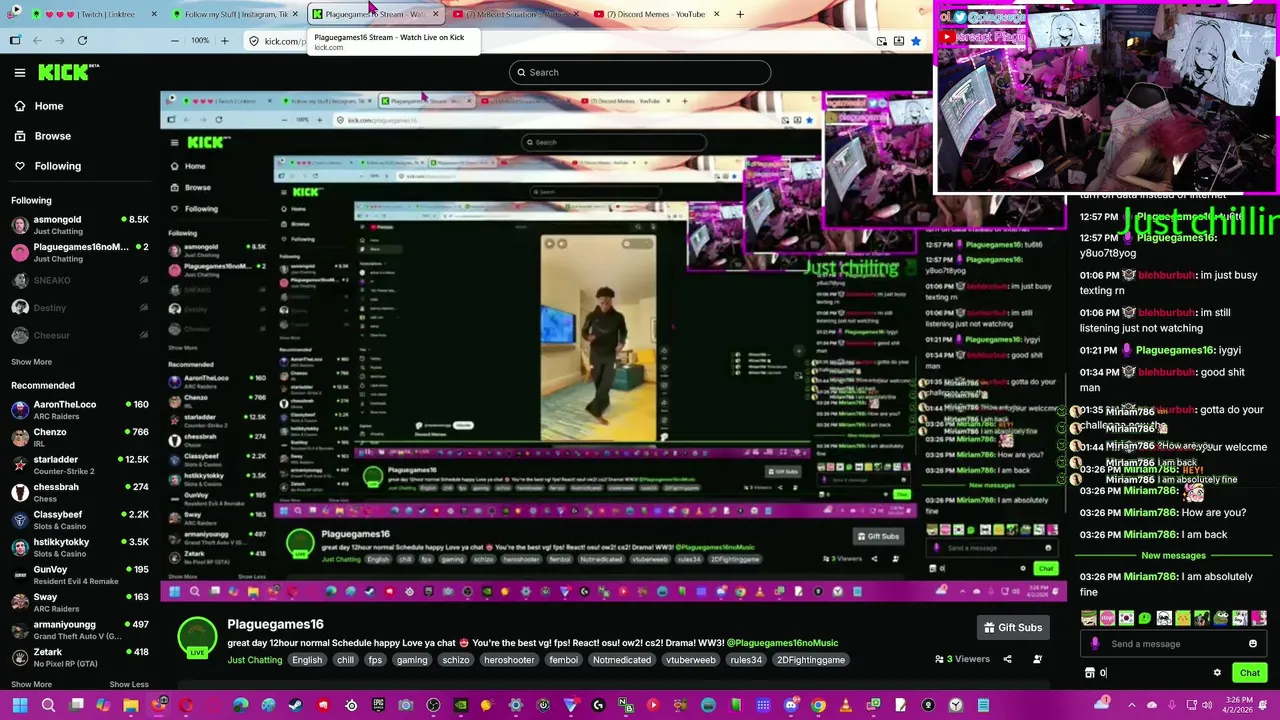The width and height of the screenshot is (1280, 720).
Task: Open Chenzo IRL recommended channel
Action: tap(80, 437)
